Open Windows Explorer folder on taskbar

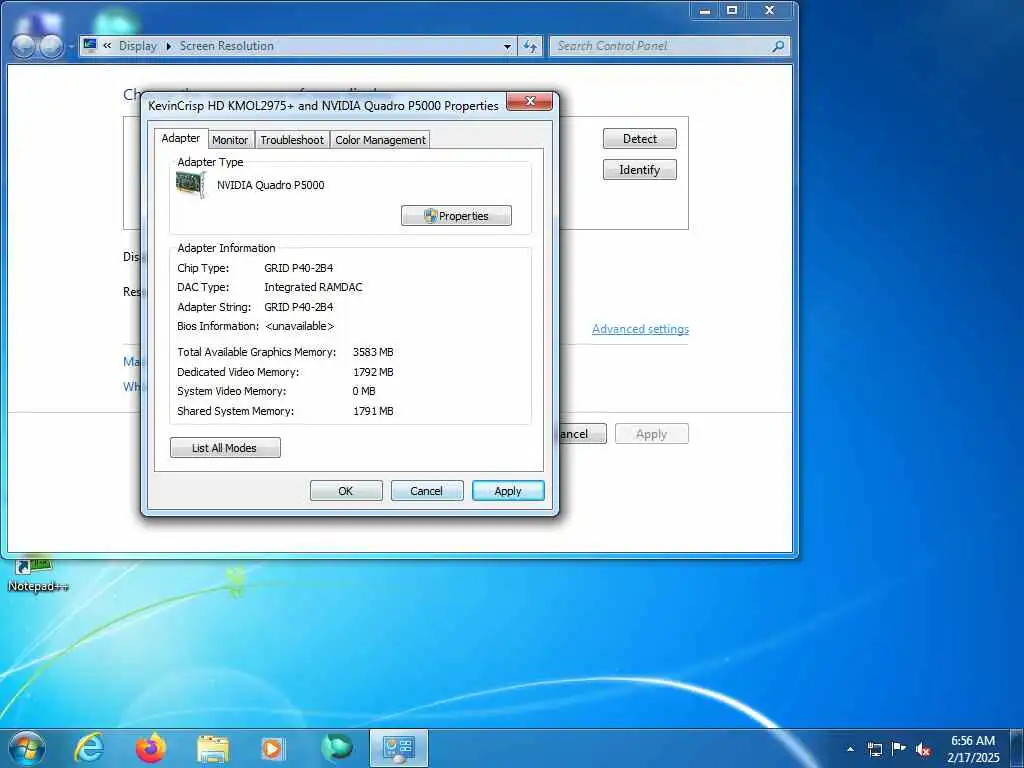click(213, 749)
